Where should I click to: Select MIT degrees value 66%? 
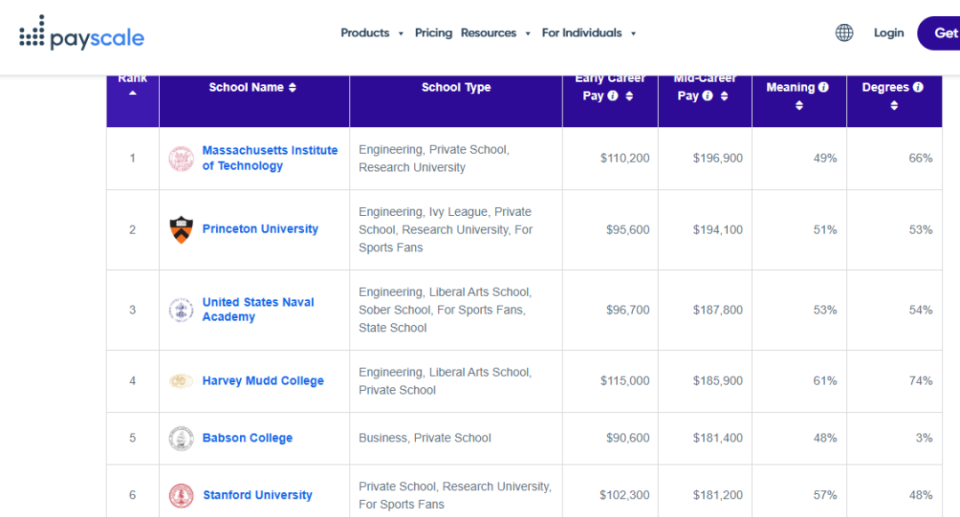click(x=920, y=158)
